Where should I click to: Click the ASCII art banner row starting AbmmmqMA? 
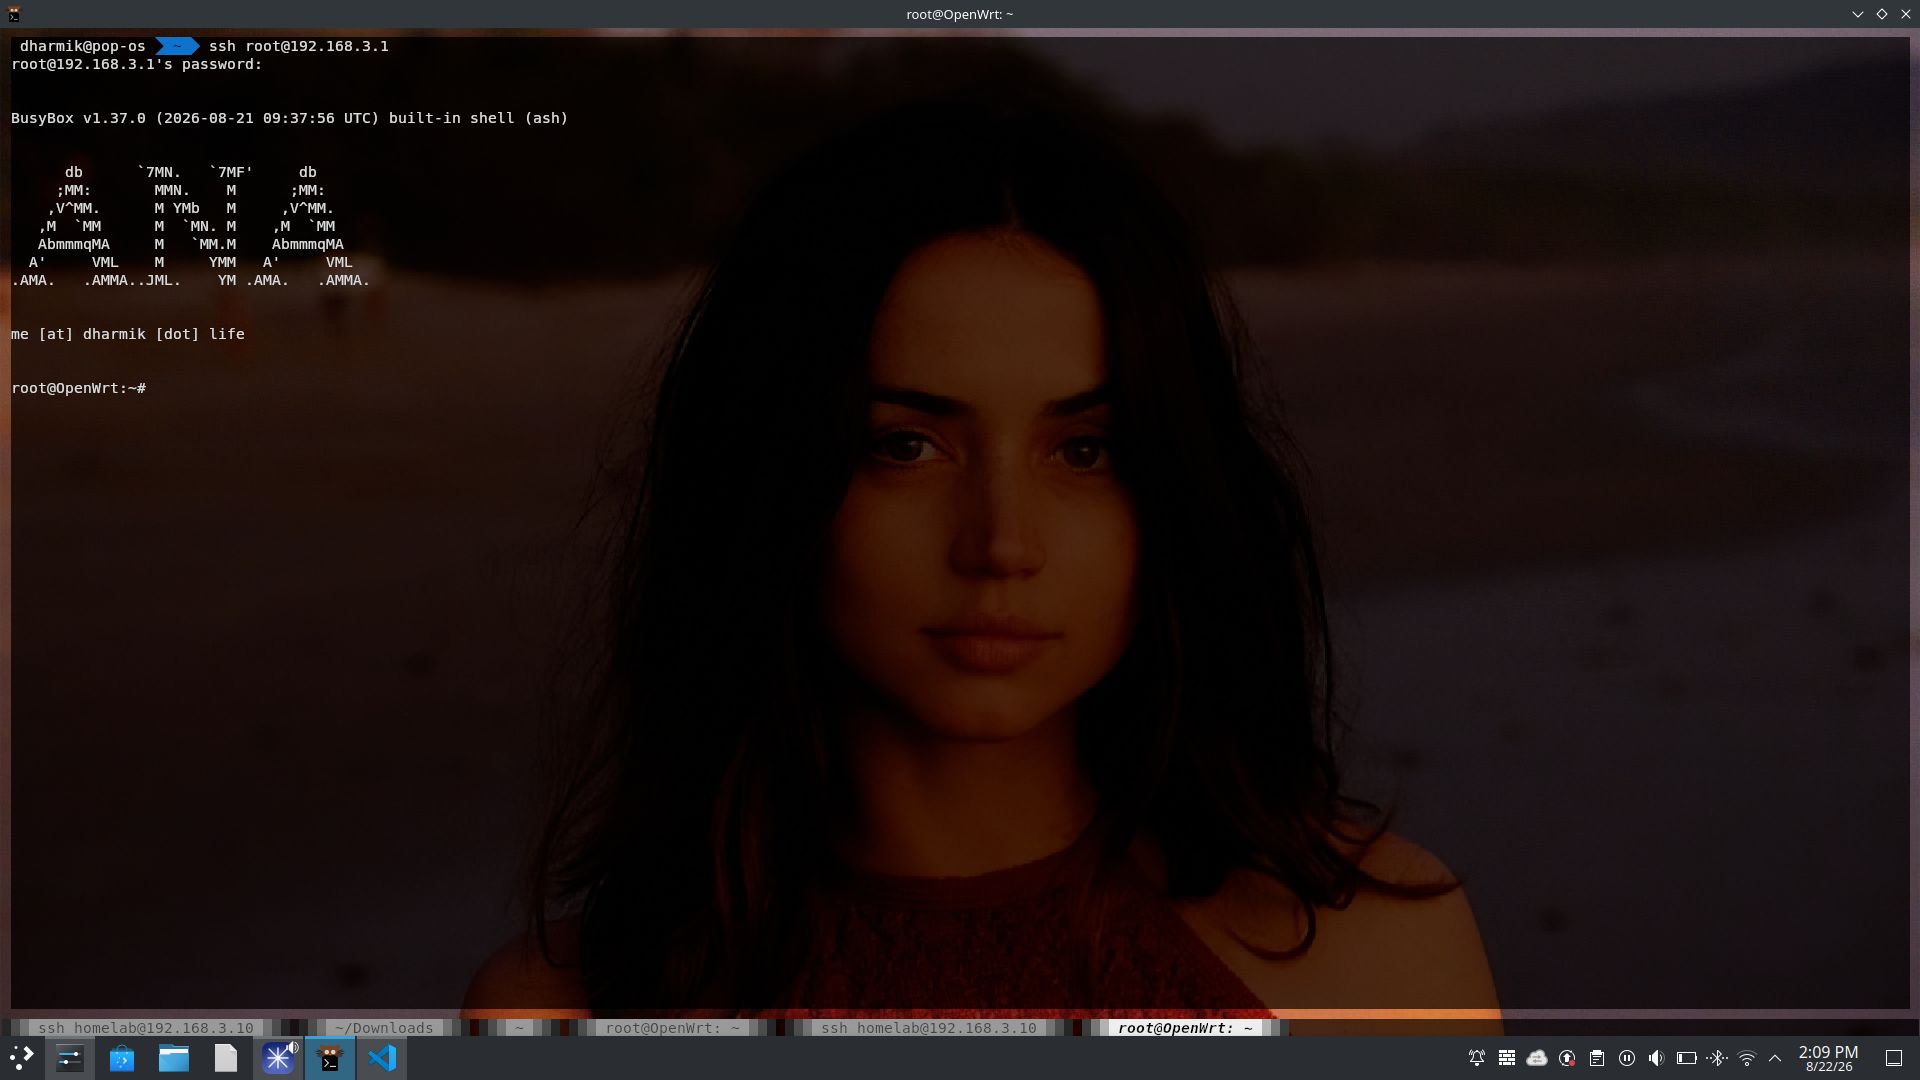(191, 244)
